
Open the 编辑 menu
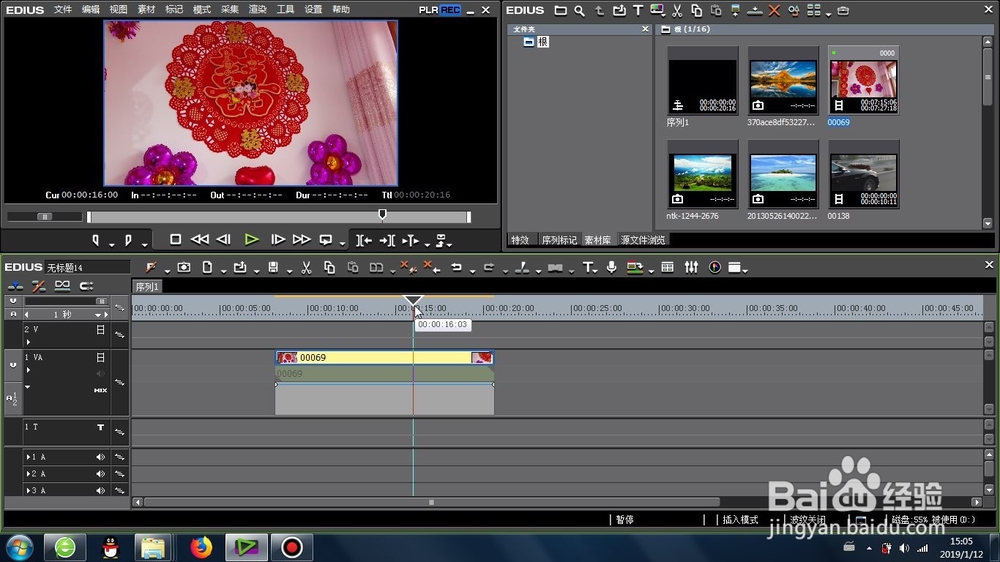point(91,10)
